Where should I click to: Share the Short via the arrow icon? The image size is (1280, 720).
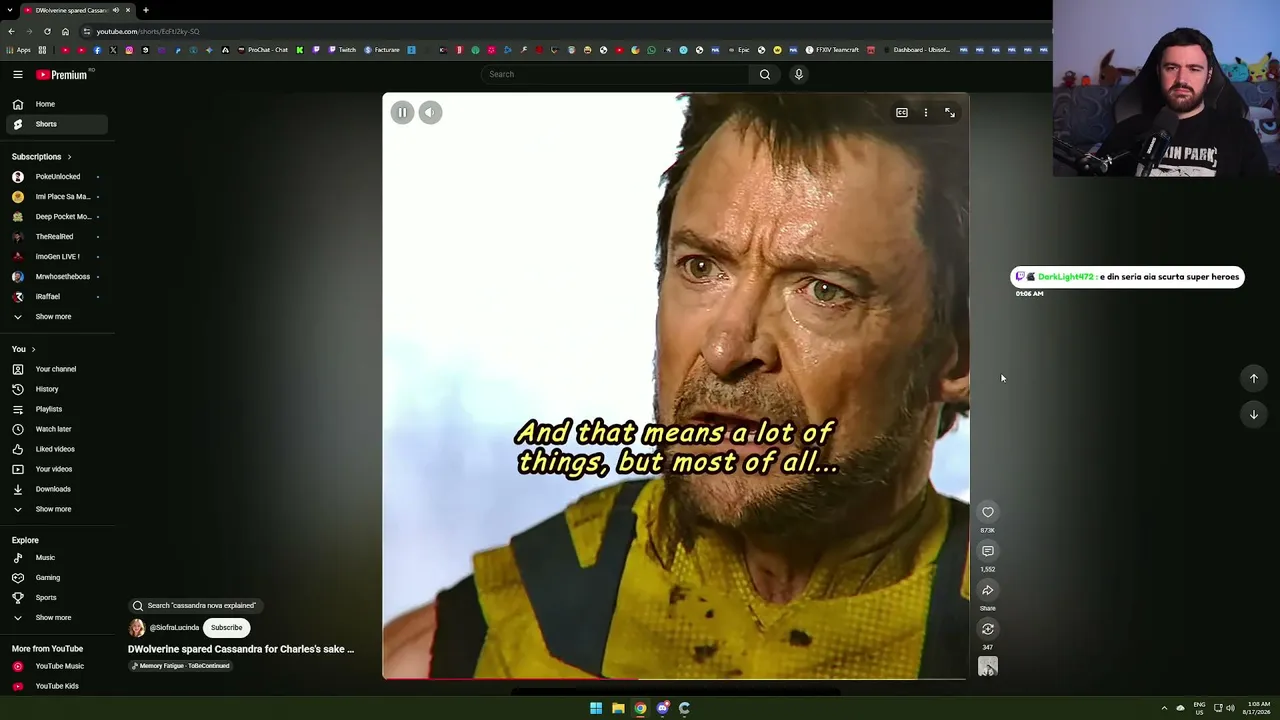tap(988, 590)
